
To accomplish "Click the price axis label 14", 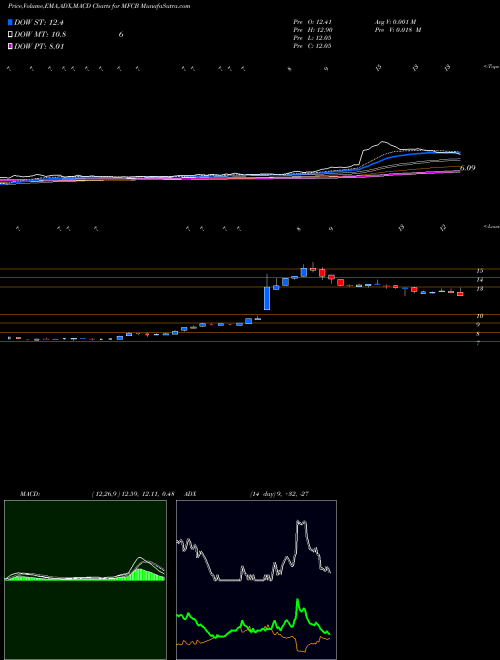I will [480, 280].
